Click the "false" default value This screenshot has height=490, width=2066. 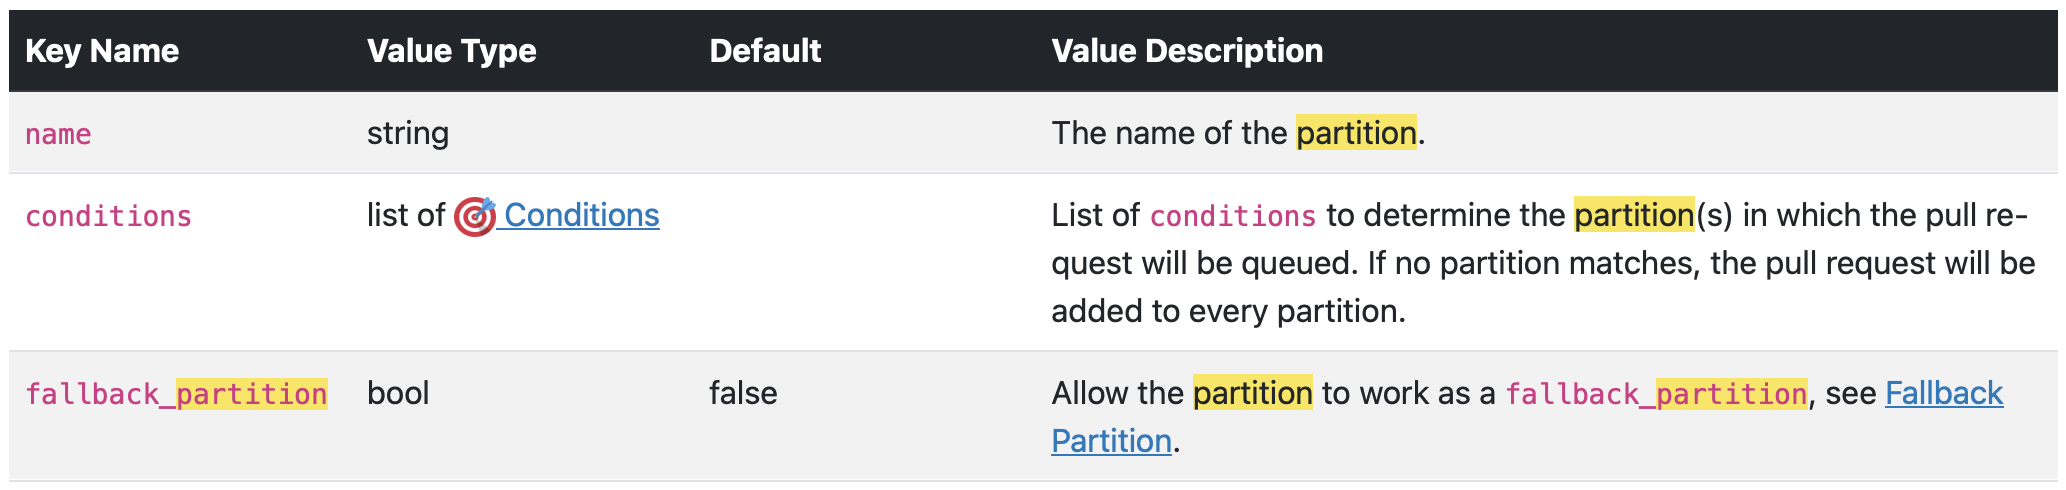[743, 393]
